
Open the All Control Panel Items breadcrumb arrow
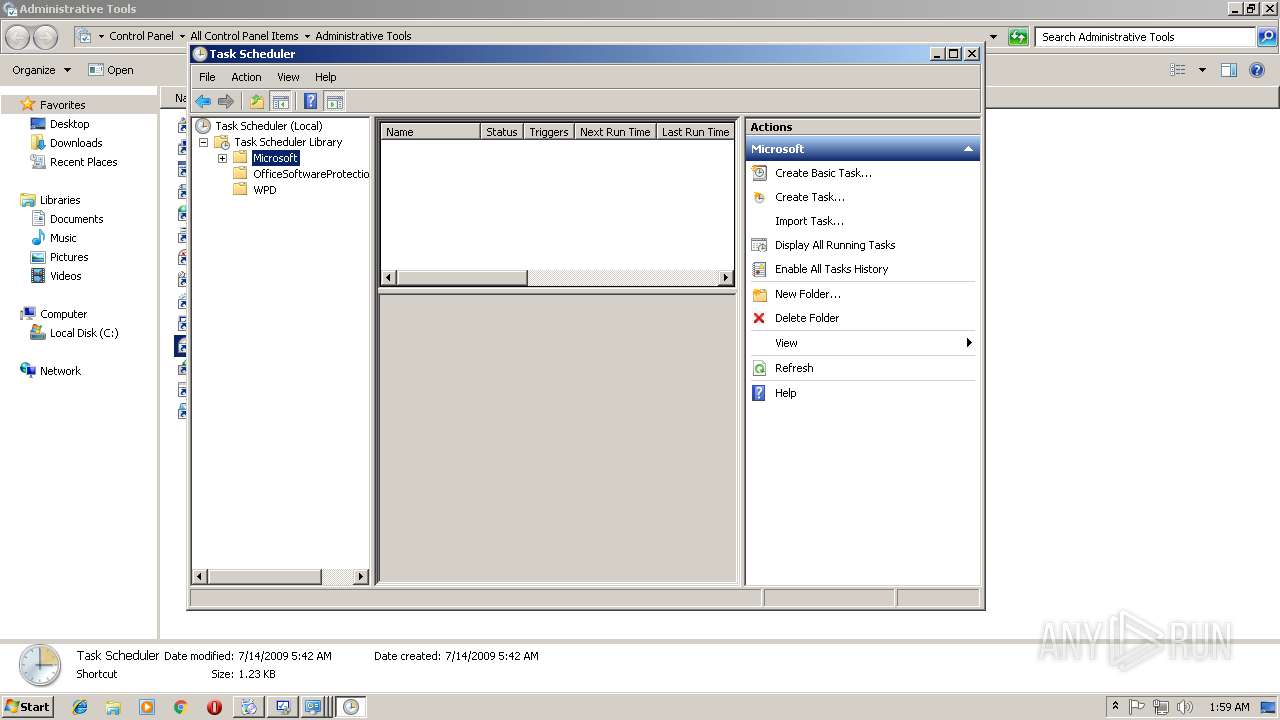tap(307, 36)
